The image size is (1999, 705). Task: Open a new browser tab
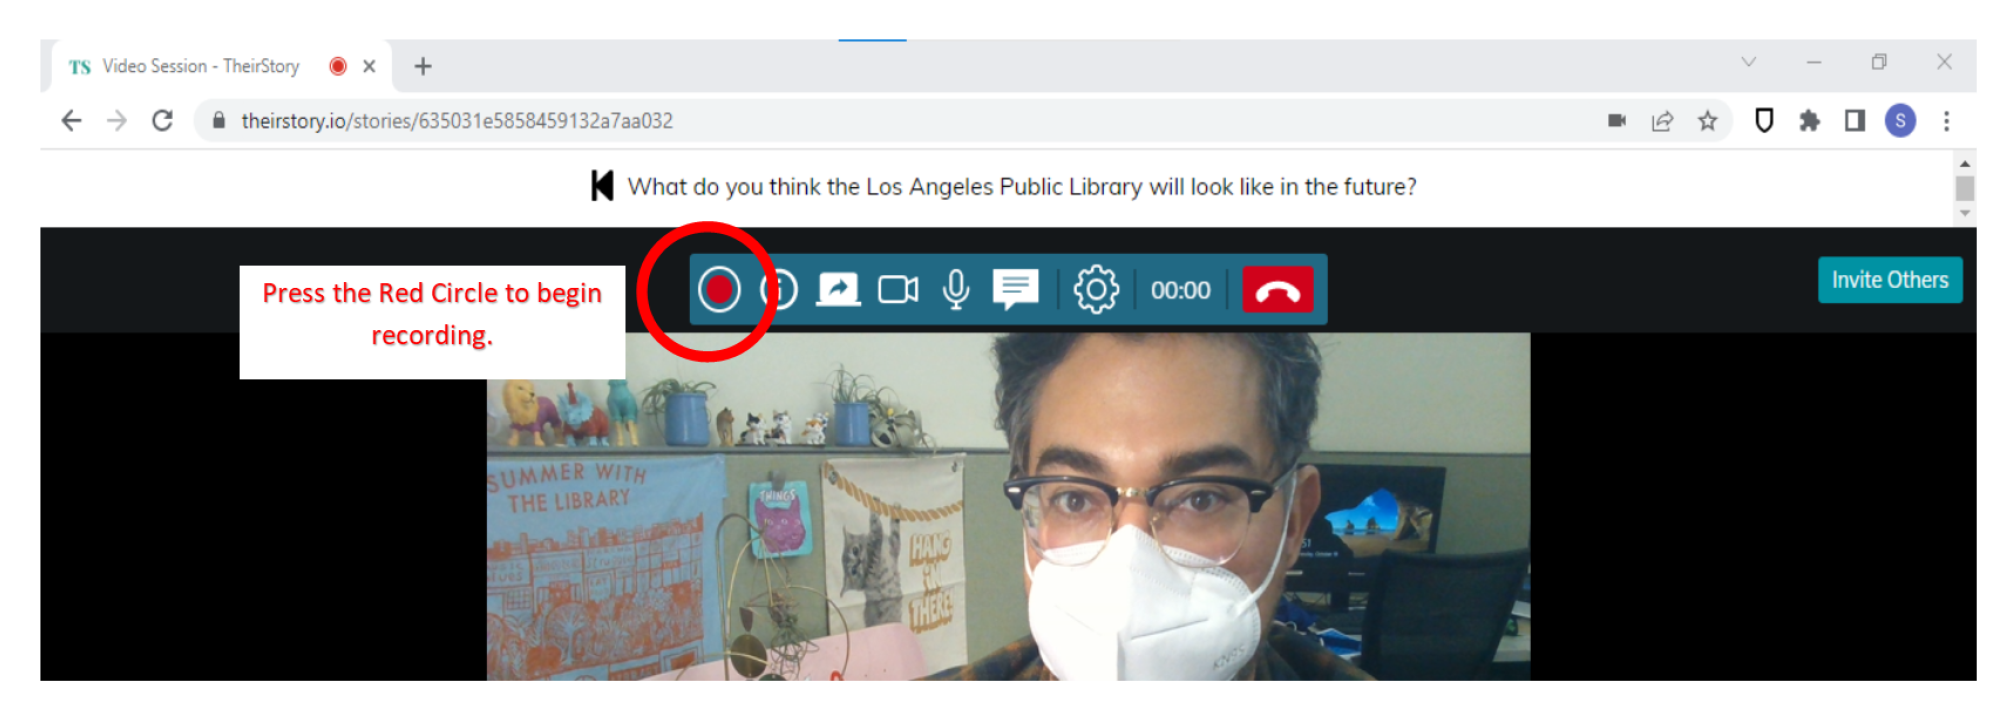click(x=423, y=66)
